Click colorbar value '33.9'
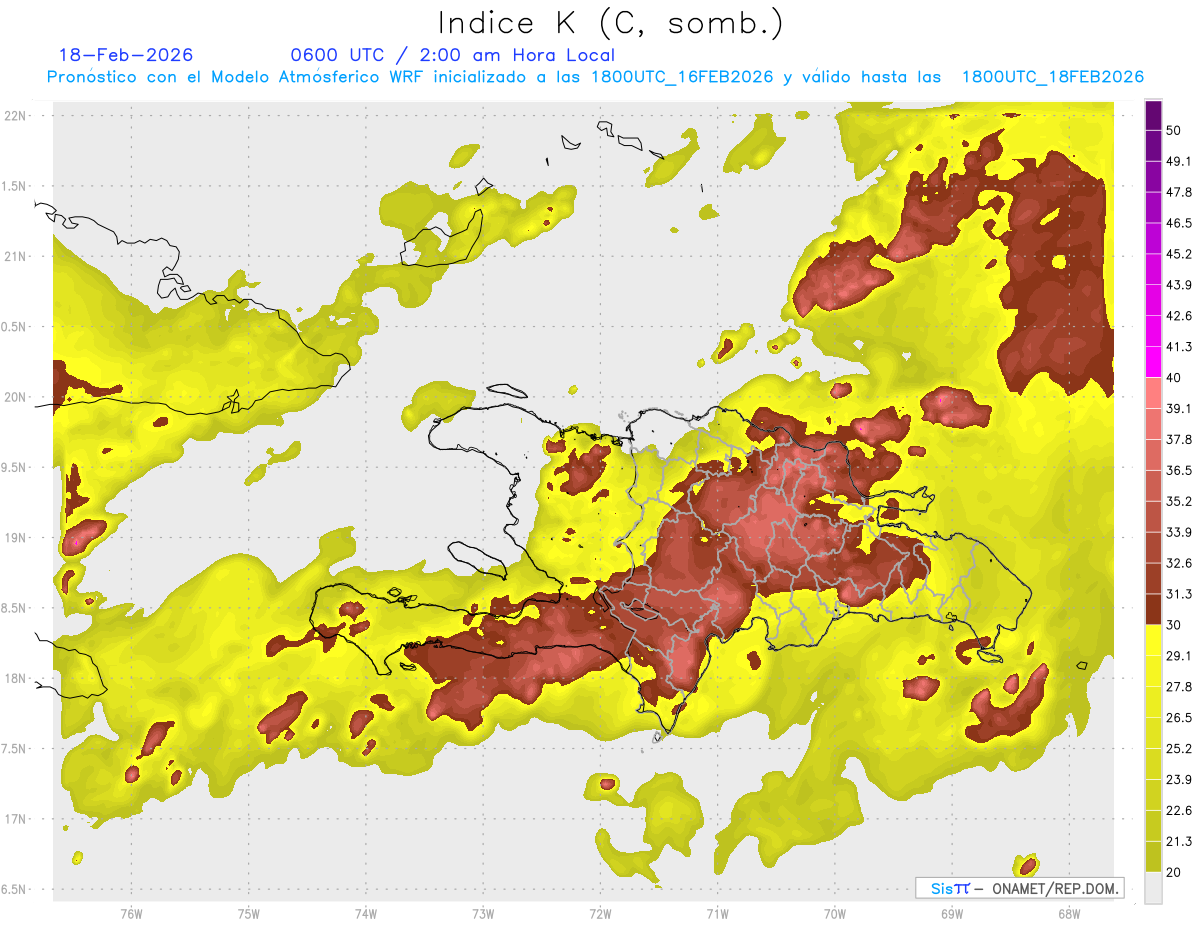 click(1179, 532)
